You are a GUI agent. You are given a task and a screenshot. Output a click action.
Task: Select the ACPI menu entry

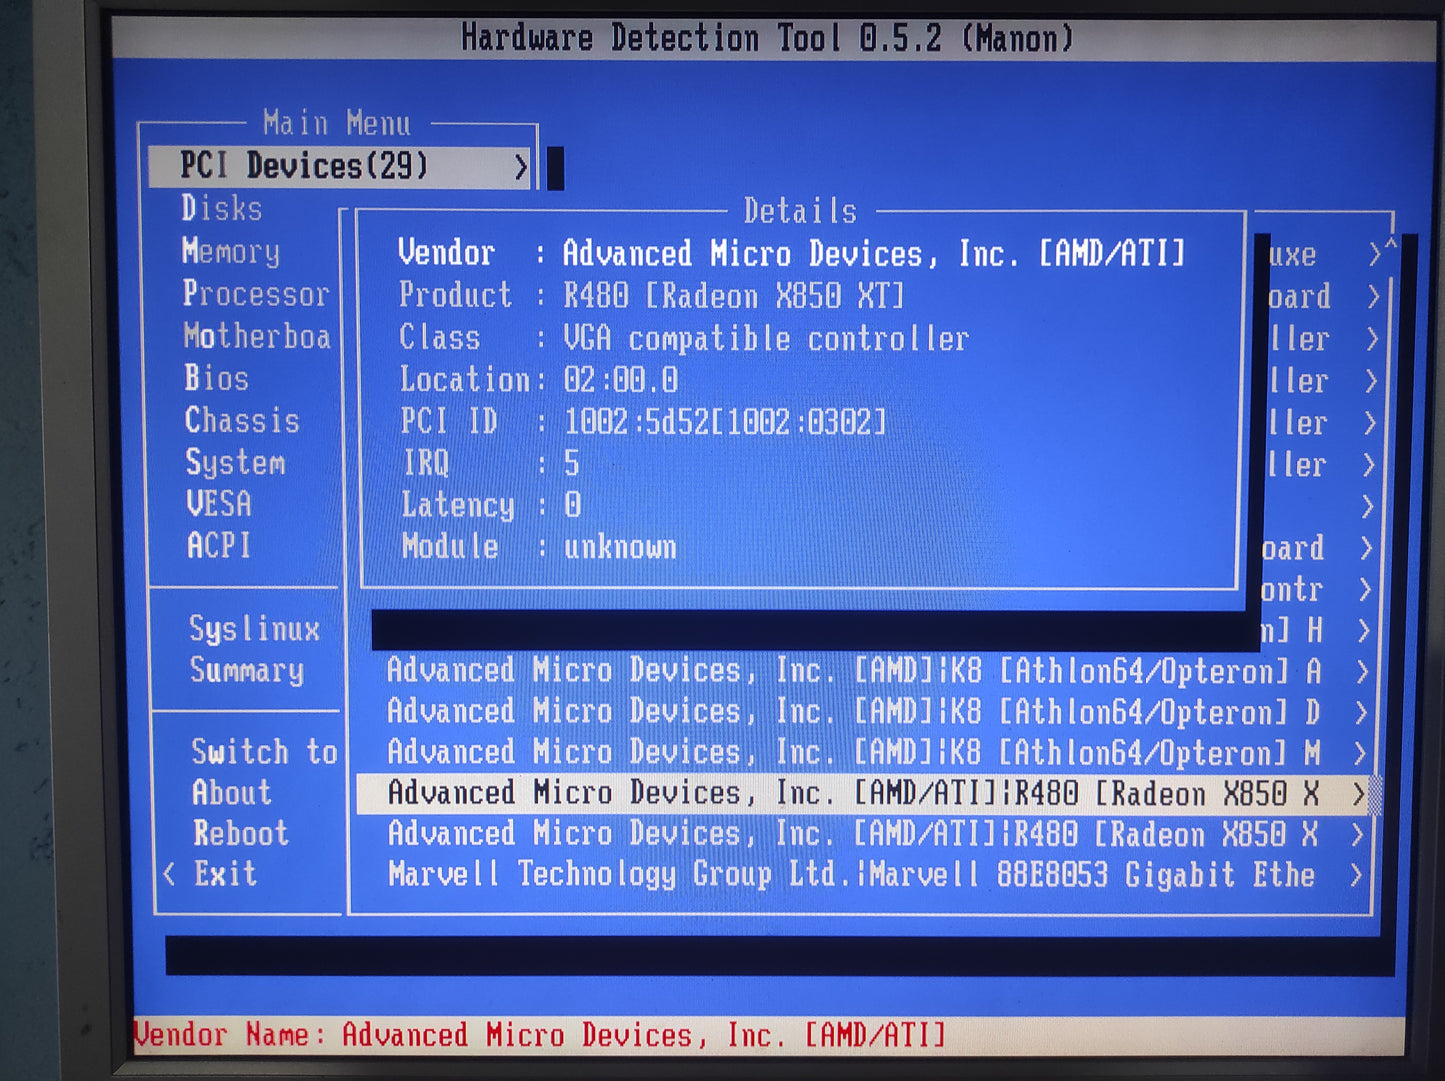point(219,546)
